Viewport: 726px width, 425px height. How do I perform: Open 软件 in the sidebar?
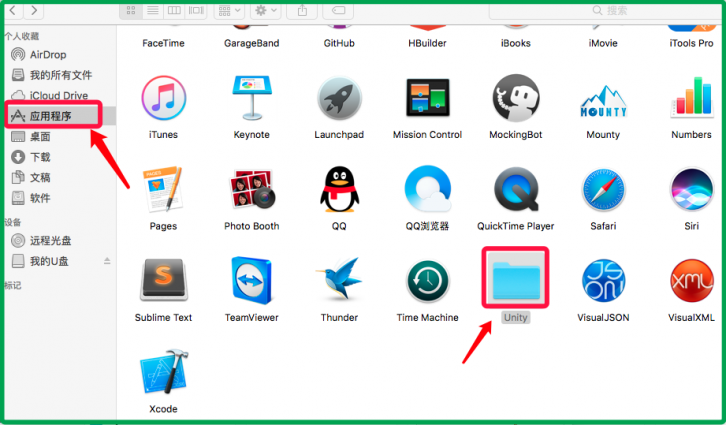coord(40,198)
